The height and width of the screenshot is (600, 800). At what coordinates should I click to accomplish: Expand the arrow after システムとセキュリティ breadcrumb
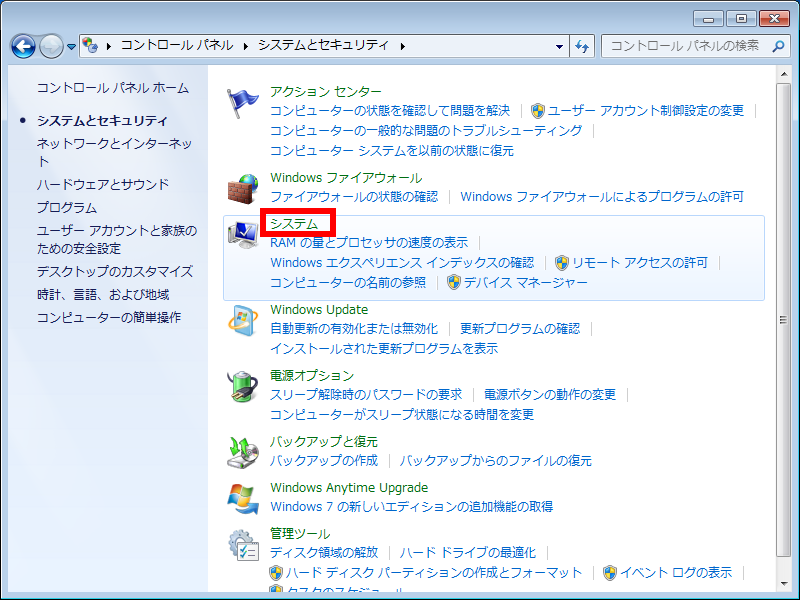pos(403,46)
